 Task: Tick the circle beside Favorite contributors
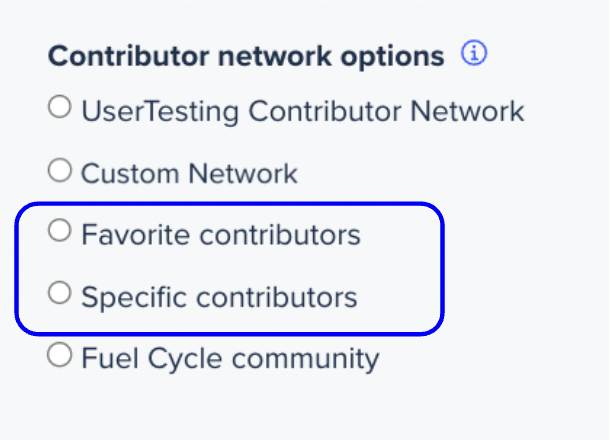click(x=60, y=230)
